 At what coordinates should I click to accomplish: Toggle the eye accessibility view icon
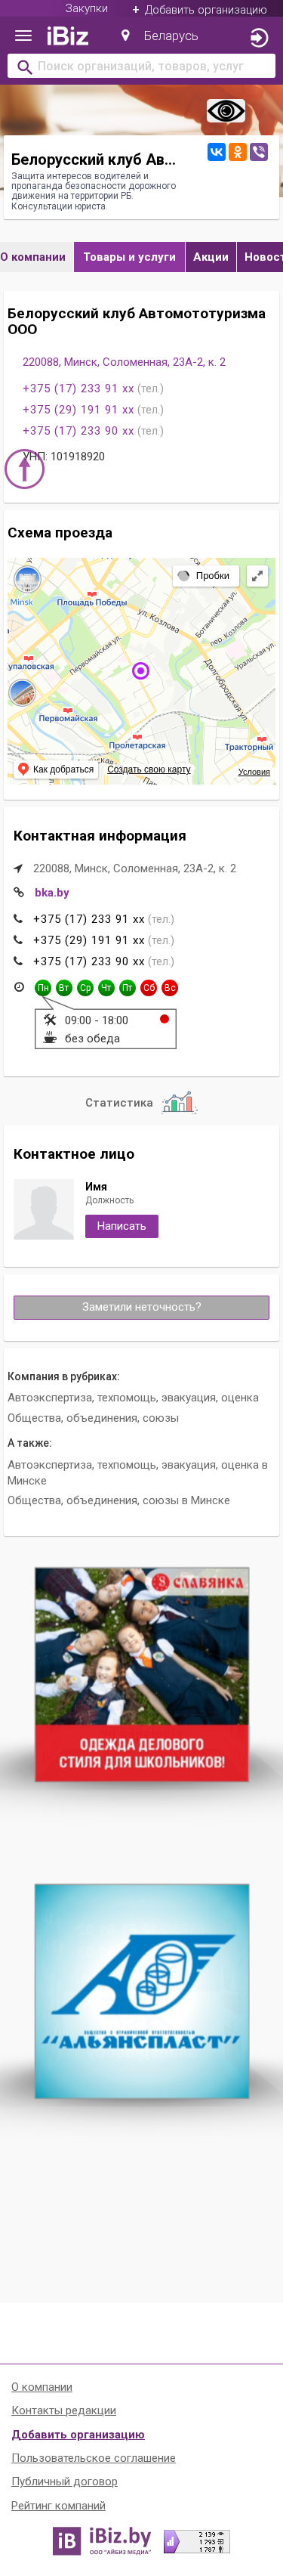pyautogui.click(x=226, y=111)
